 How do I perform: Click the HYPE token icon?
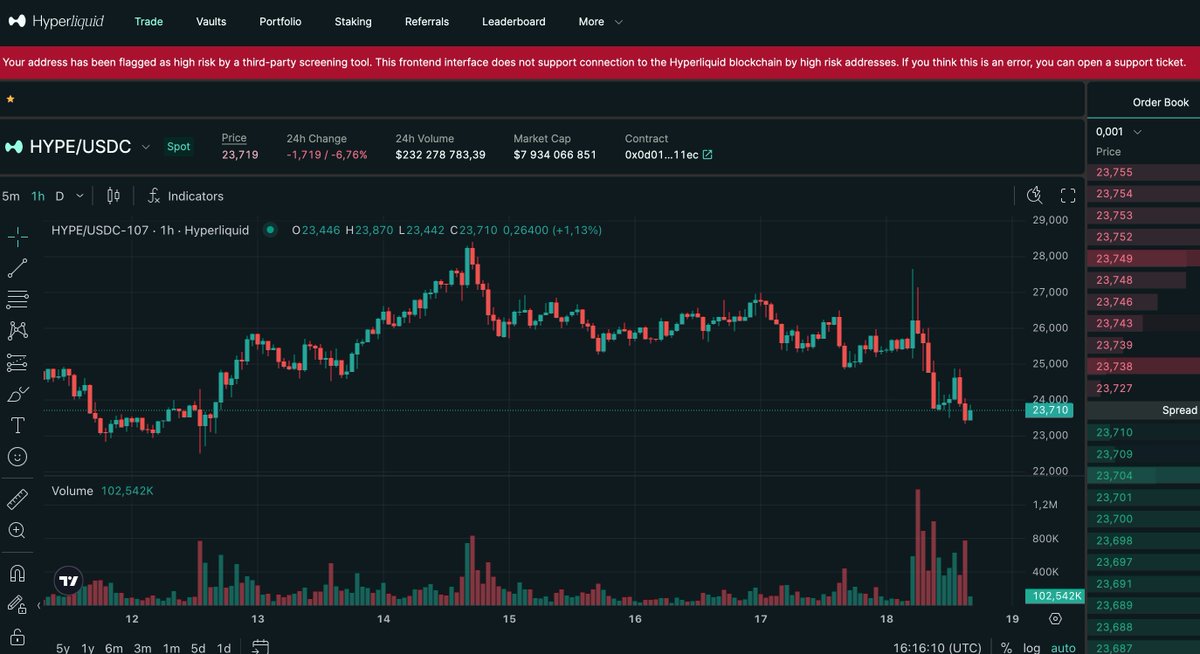point(14,147)
